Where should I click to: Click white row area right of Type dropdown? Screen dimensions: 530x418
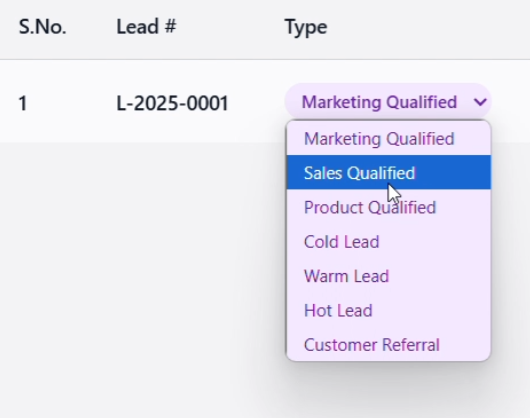(511, 102)
